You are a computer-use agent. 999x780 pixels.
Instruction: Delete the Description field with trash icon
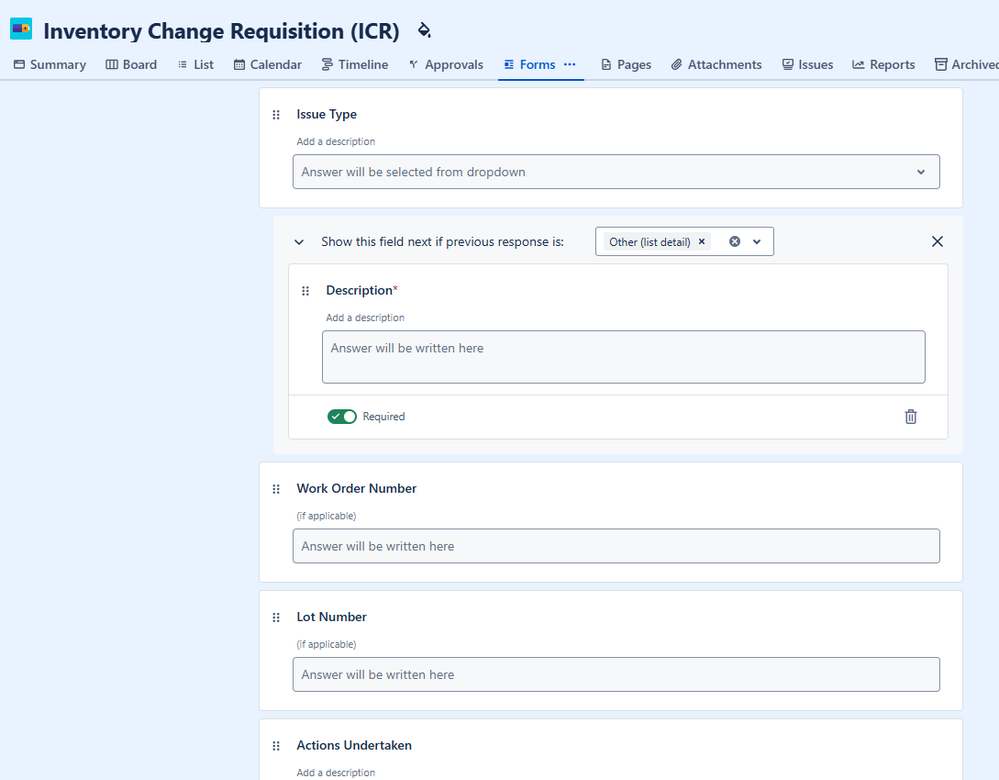click(911, 417)
